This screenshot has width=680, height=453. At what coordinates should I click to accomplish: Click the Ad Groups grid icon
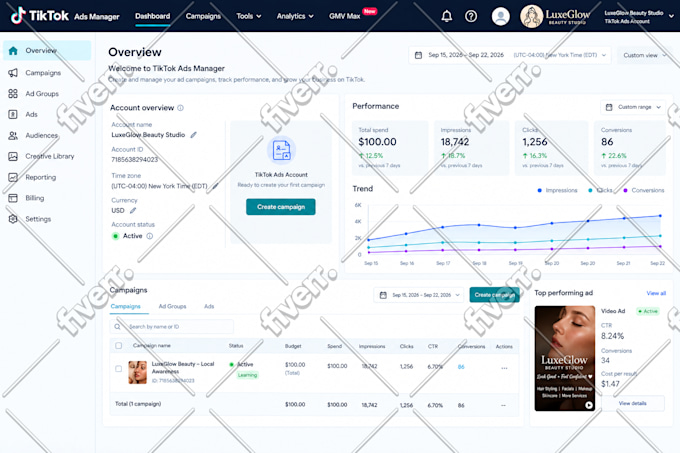tap(13, 93)
